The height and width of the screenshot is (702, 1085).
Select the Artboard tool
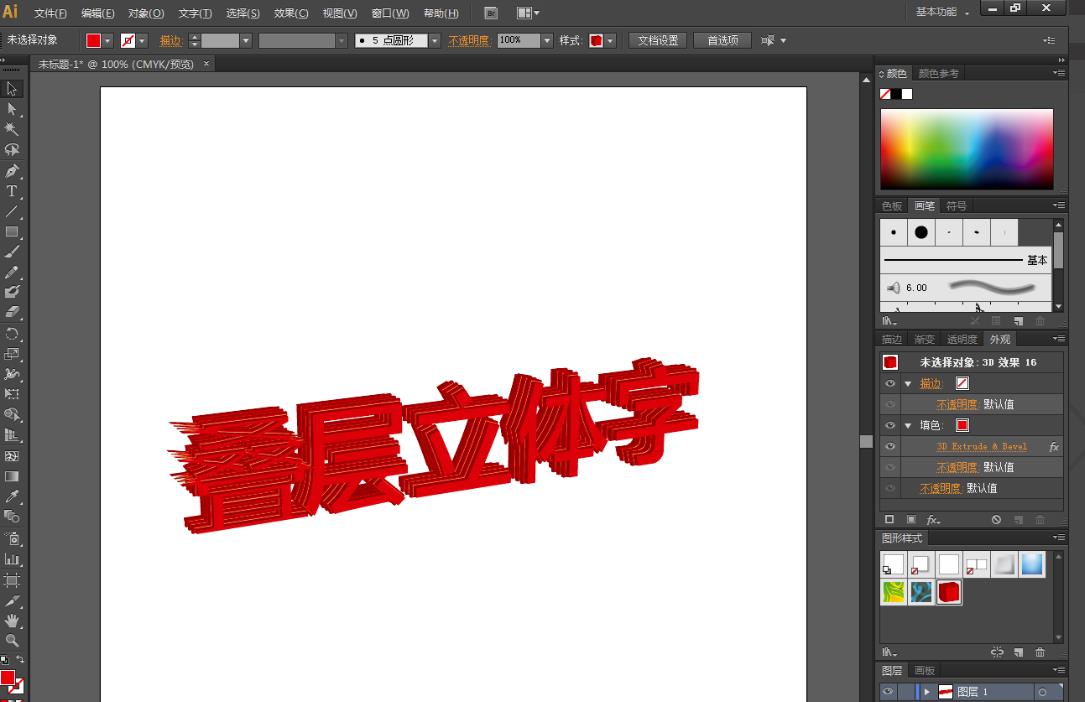point(12,580)
